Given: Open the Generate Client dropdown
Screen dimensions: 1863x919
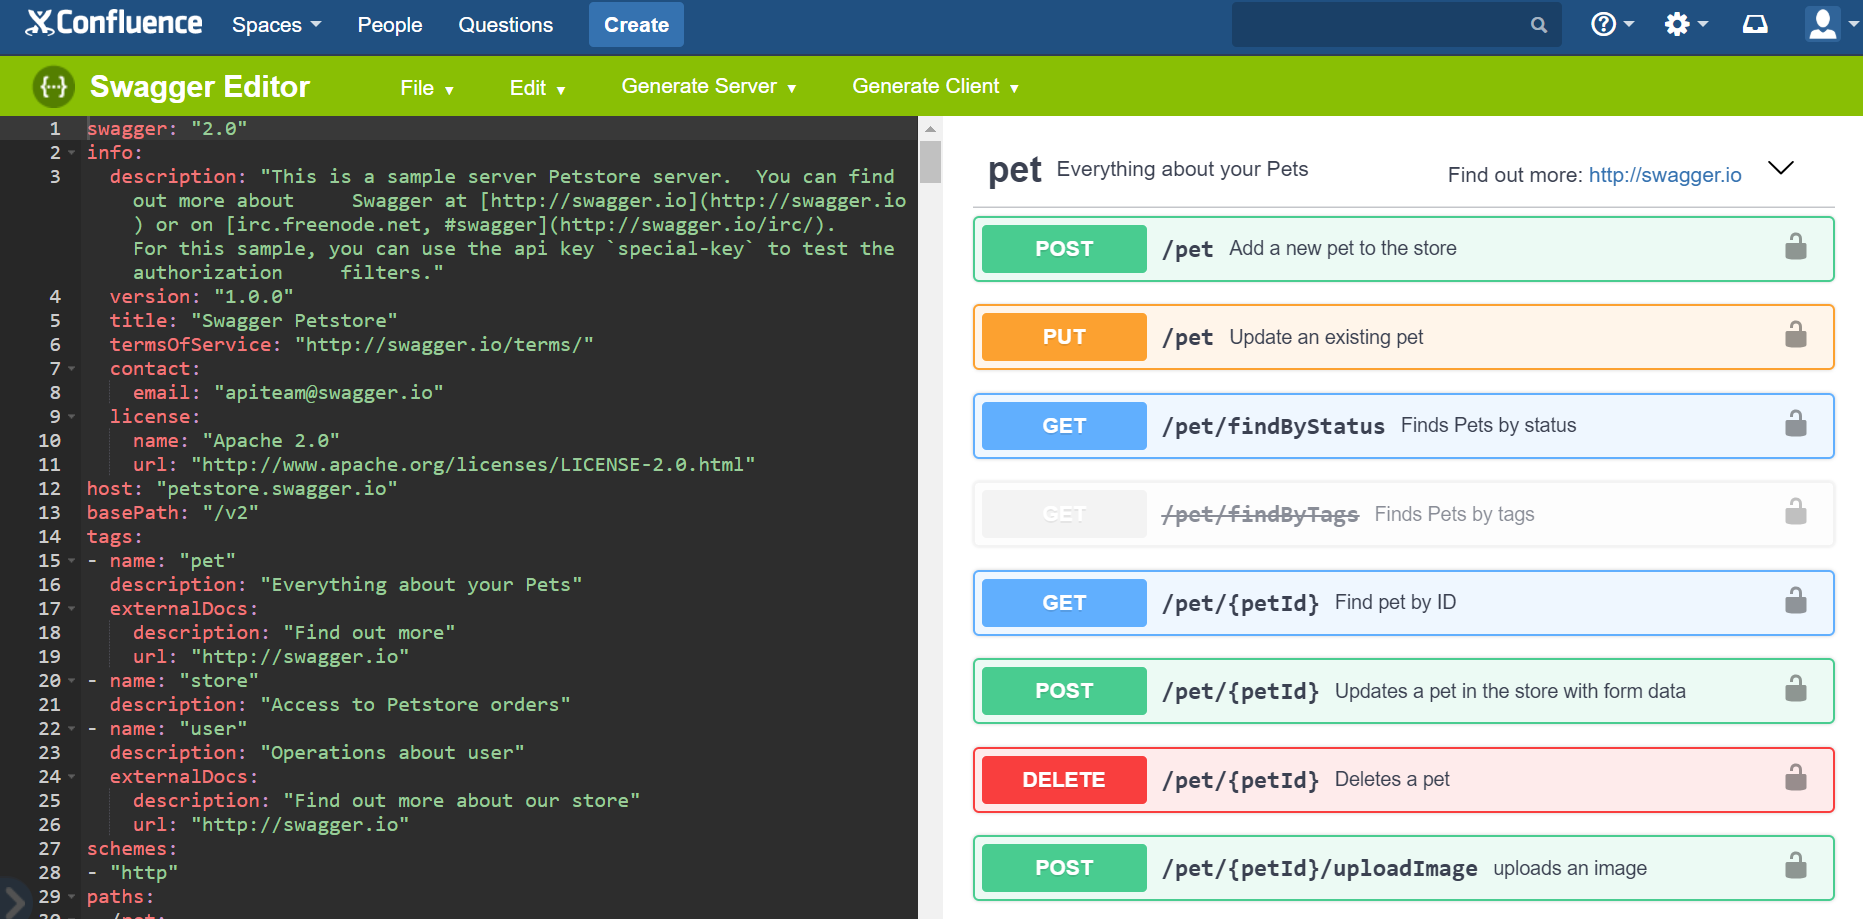Looking at the screenshot, I should tap(935, 86).
